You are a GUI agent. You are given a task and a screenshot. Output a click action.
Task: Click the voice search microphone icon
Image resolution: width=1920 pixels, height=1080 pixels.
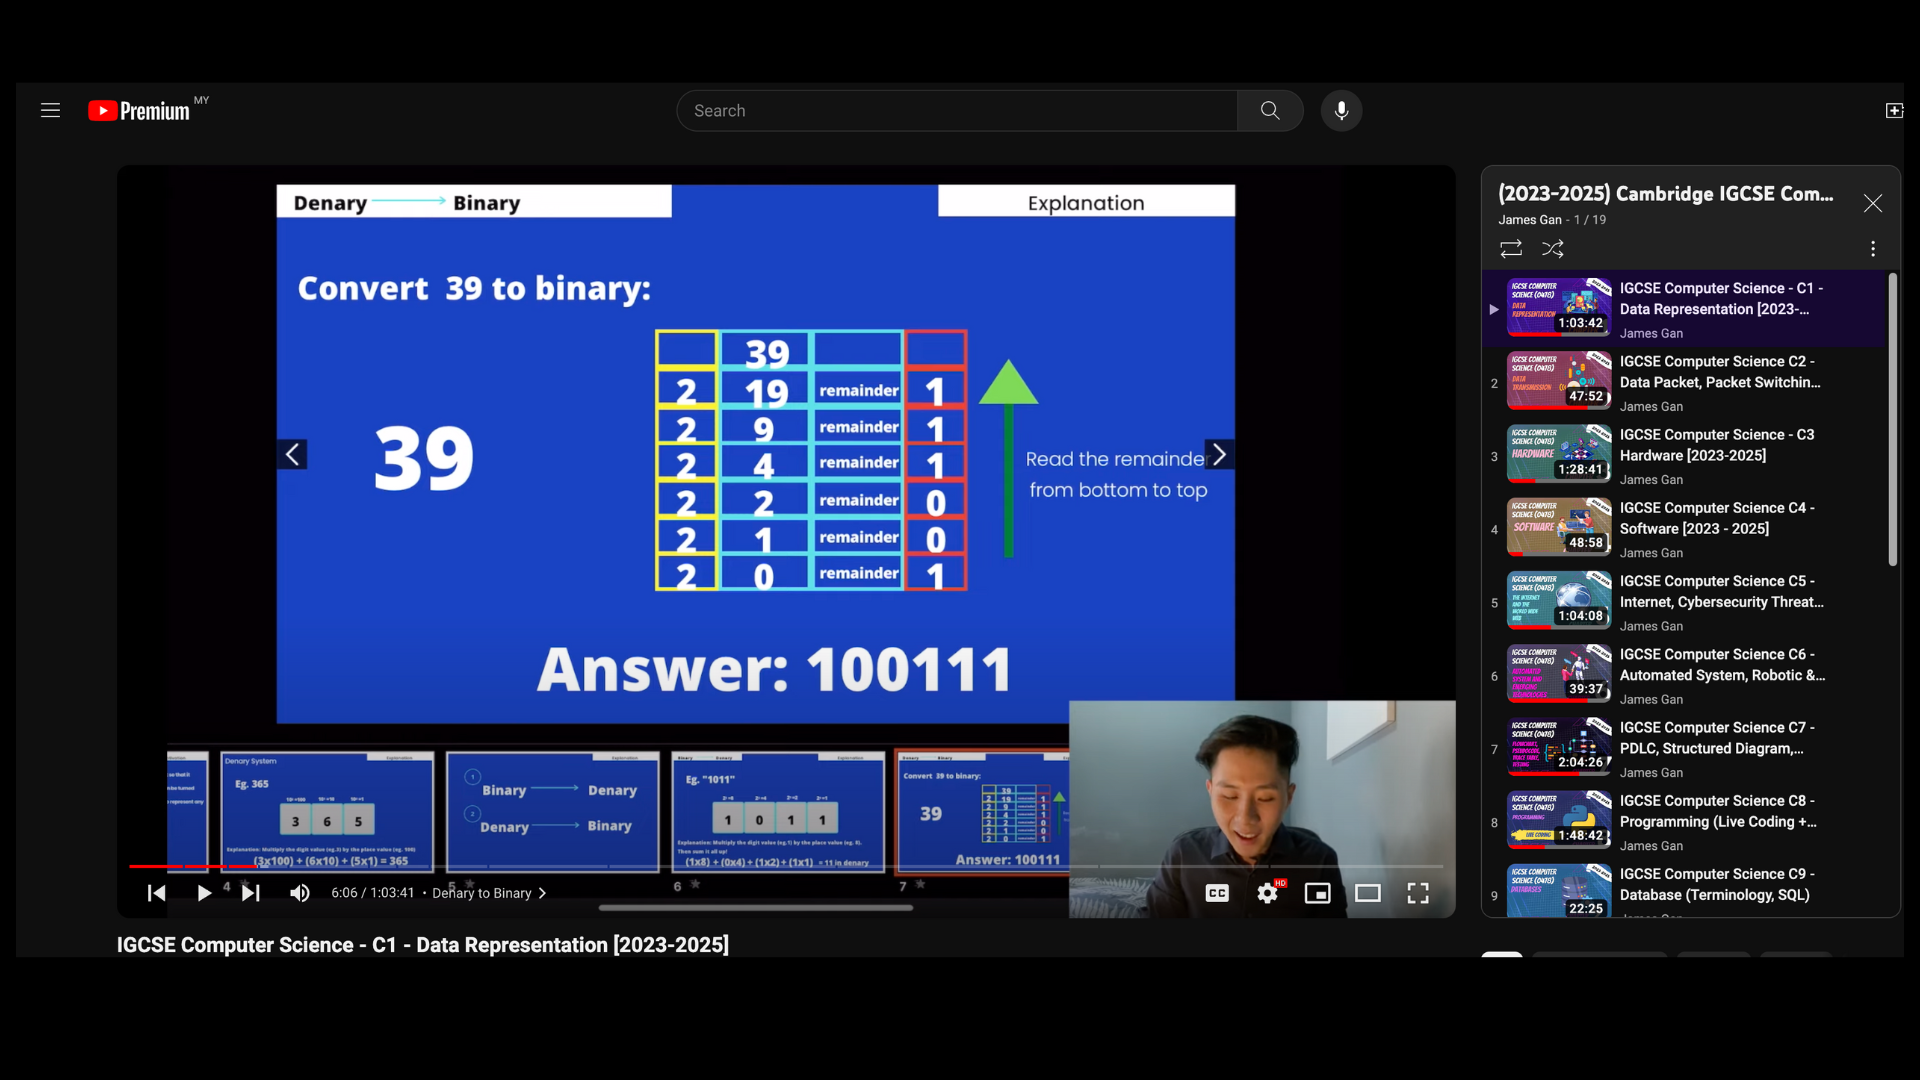click(1341, 110)
